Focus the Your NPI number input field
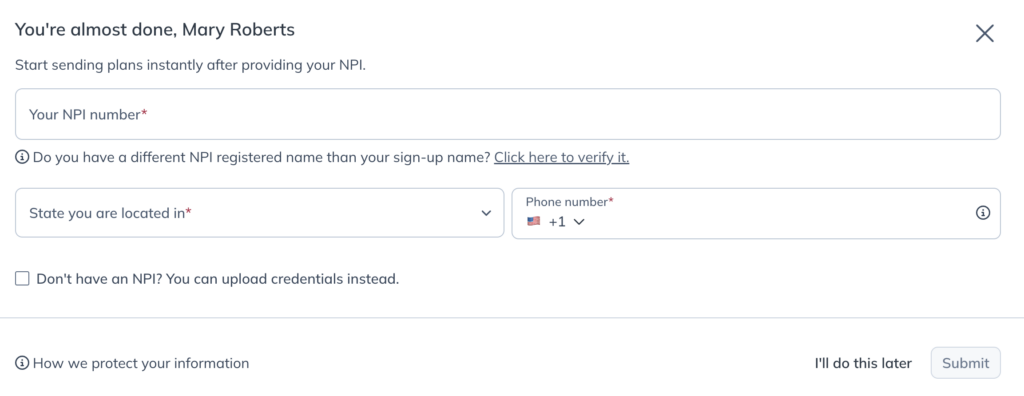 pyautogui.click(x=507, y=114)
